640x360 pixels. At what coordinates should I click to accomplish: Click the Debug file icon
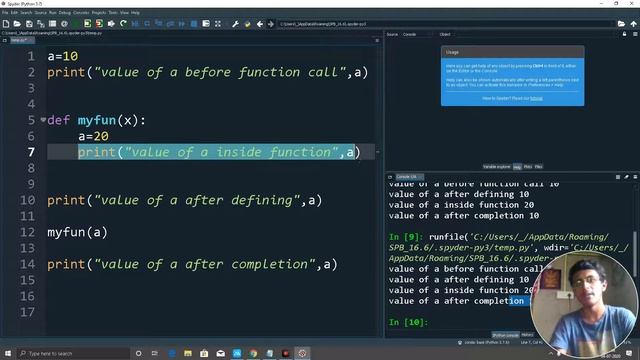(x=135, y=24)
